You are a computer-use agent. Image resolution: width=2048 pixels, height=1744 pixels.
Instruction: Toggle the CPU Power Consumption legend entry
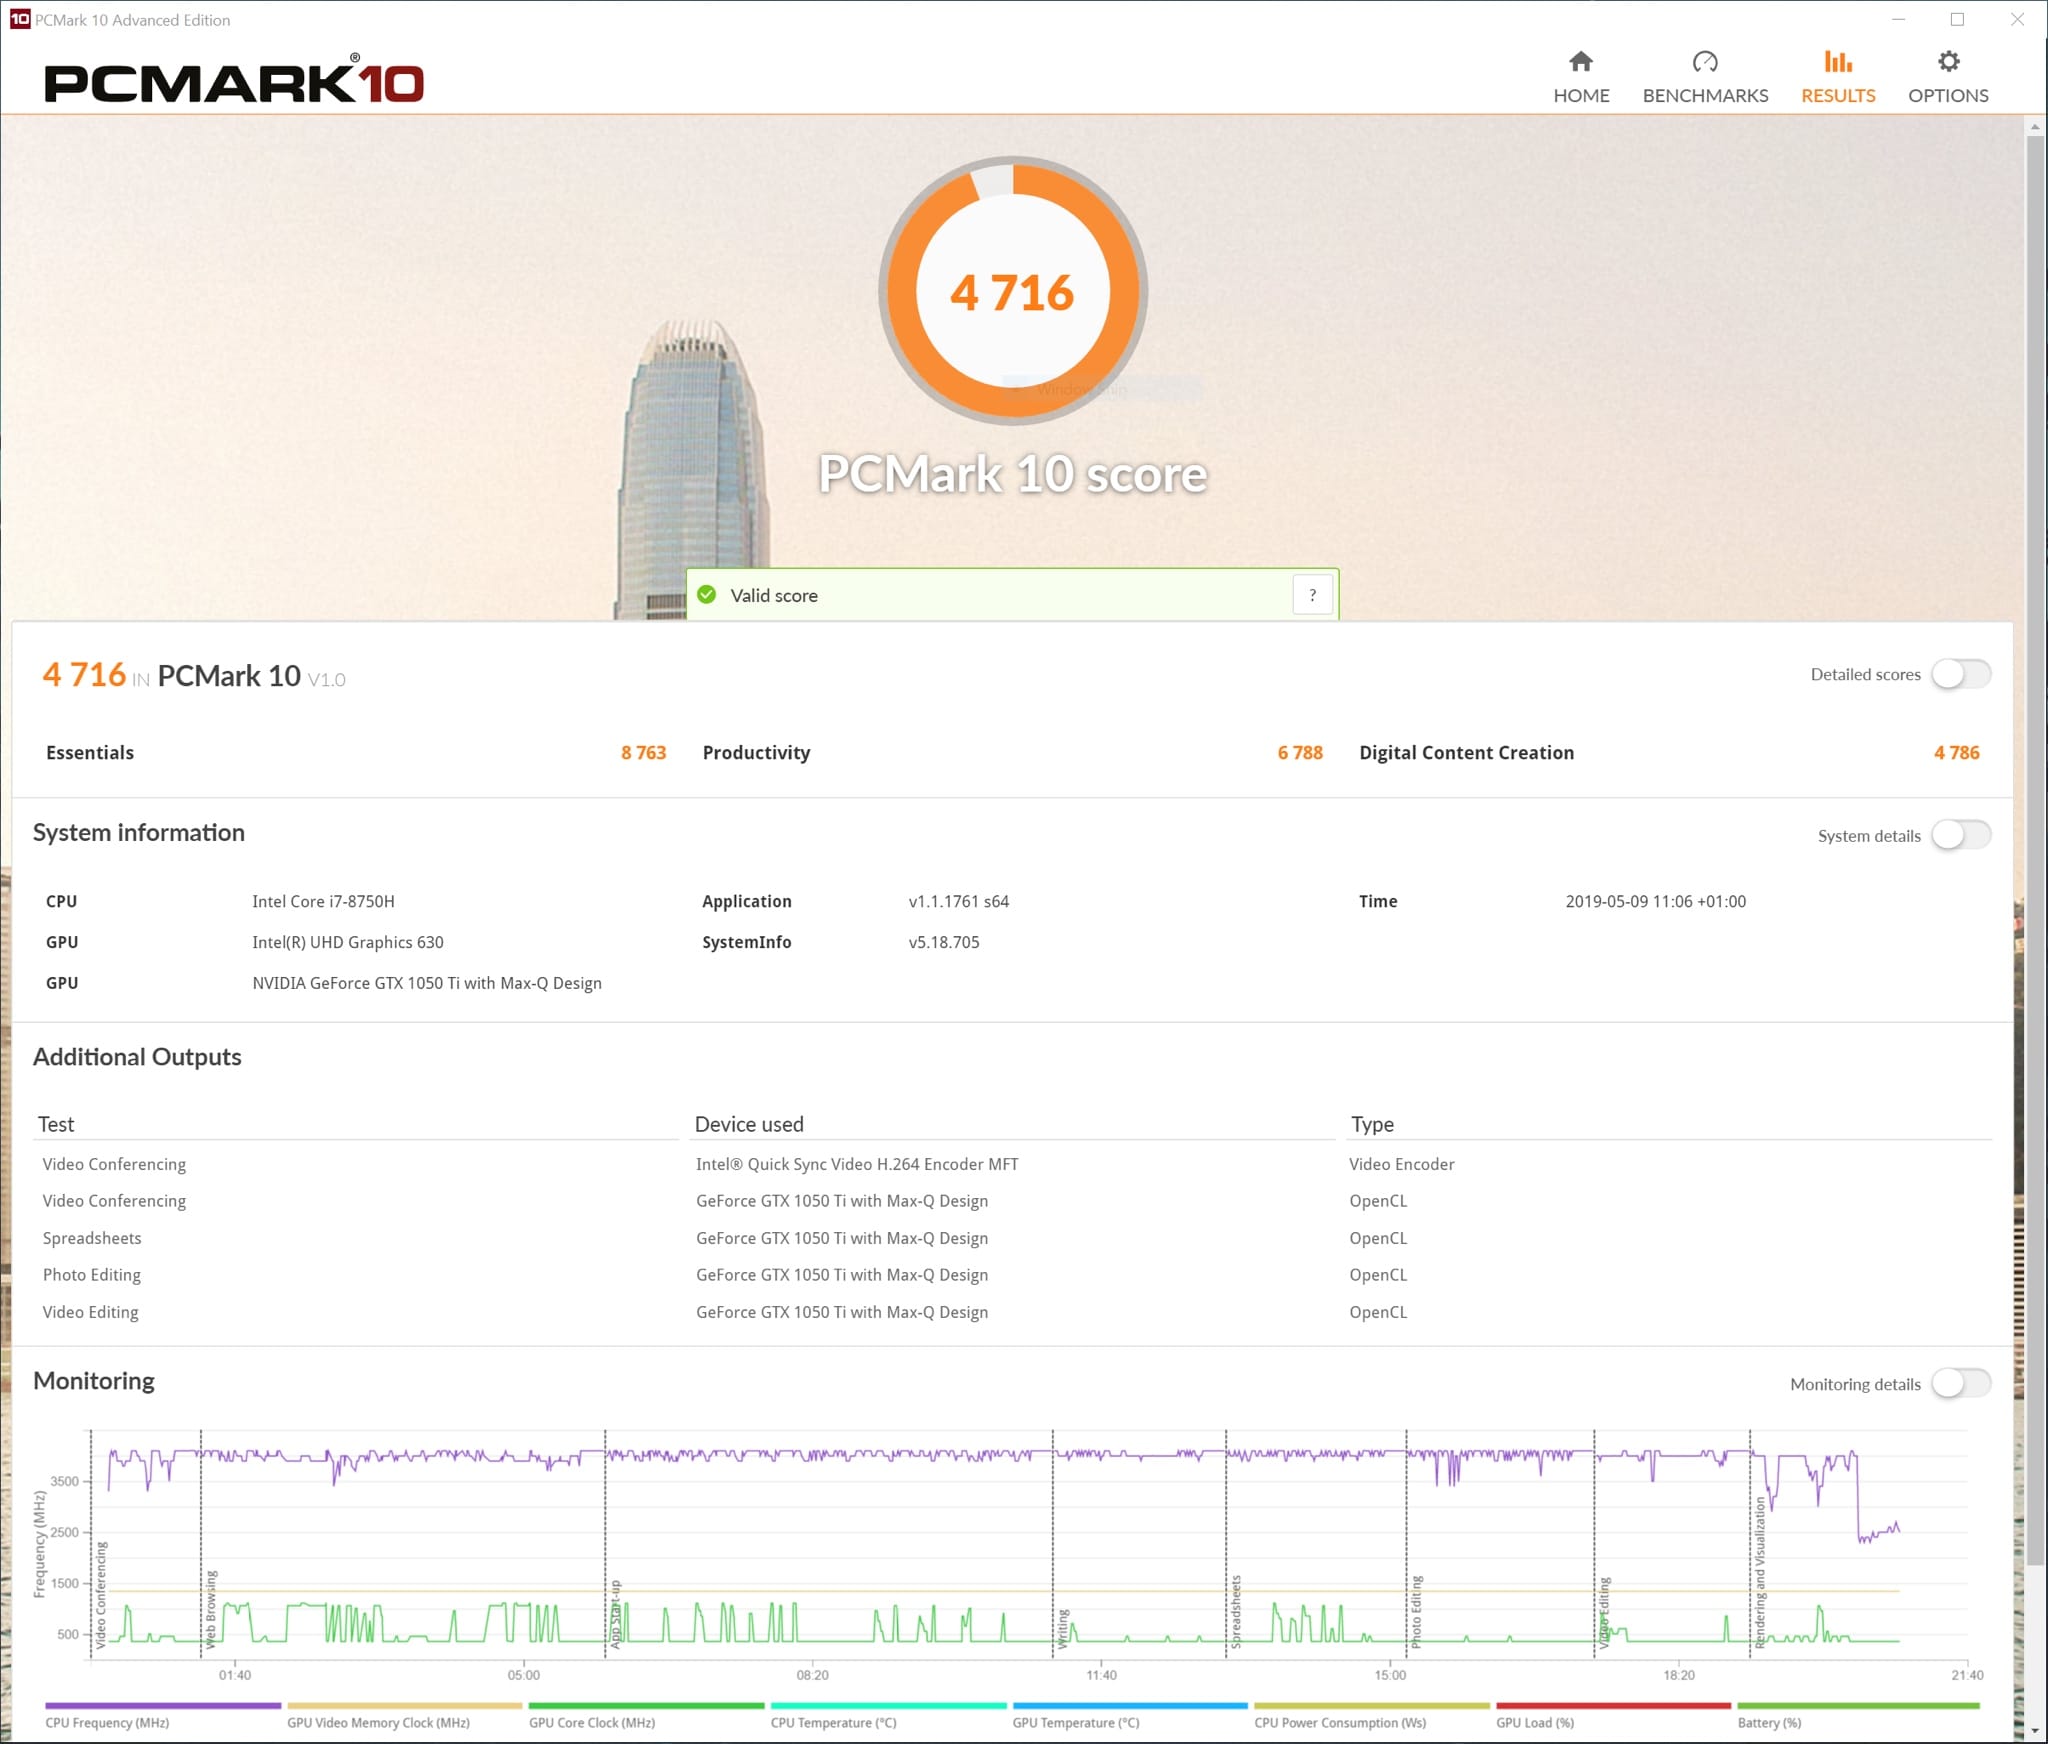(x=1371, y=1714)
